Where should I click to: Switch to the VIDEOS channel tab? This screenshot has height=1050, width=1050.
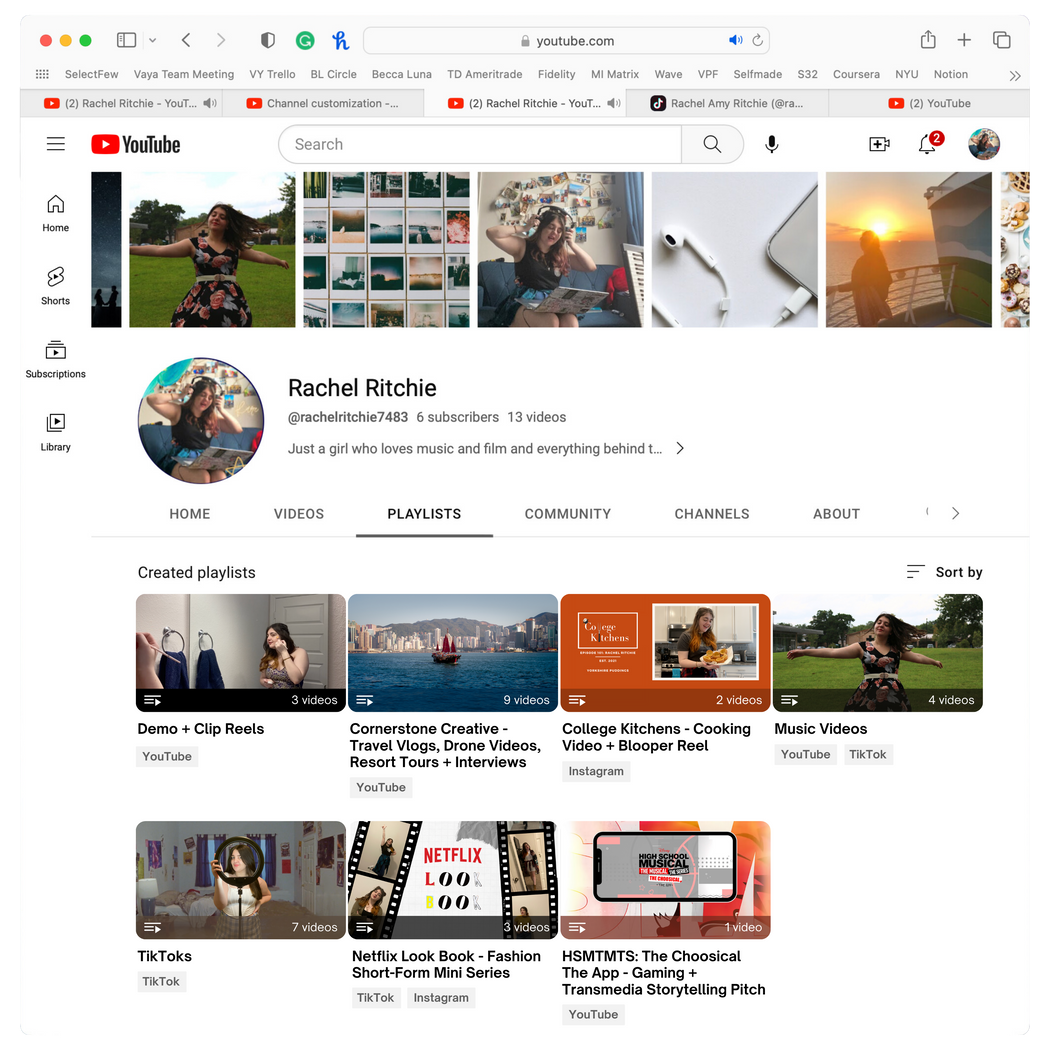(299, 514)
